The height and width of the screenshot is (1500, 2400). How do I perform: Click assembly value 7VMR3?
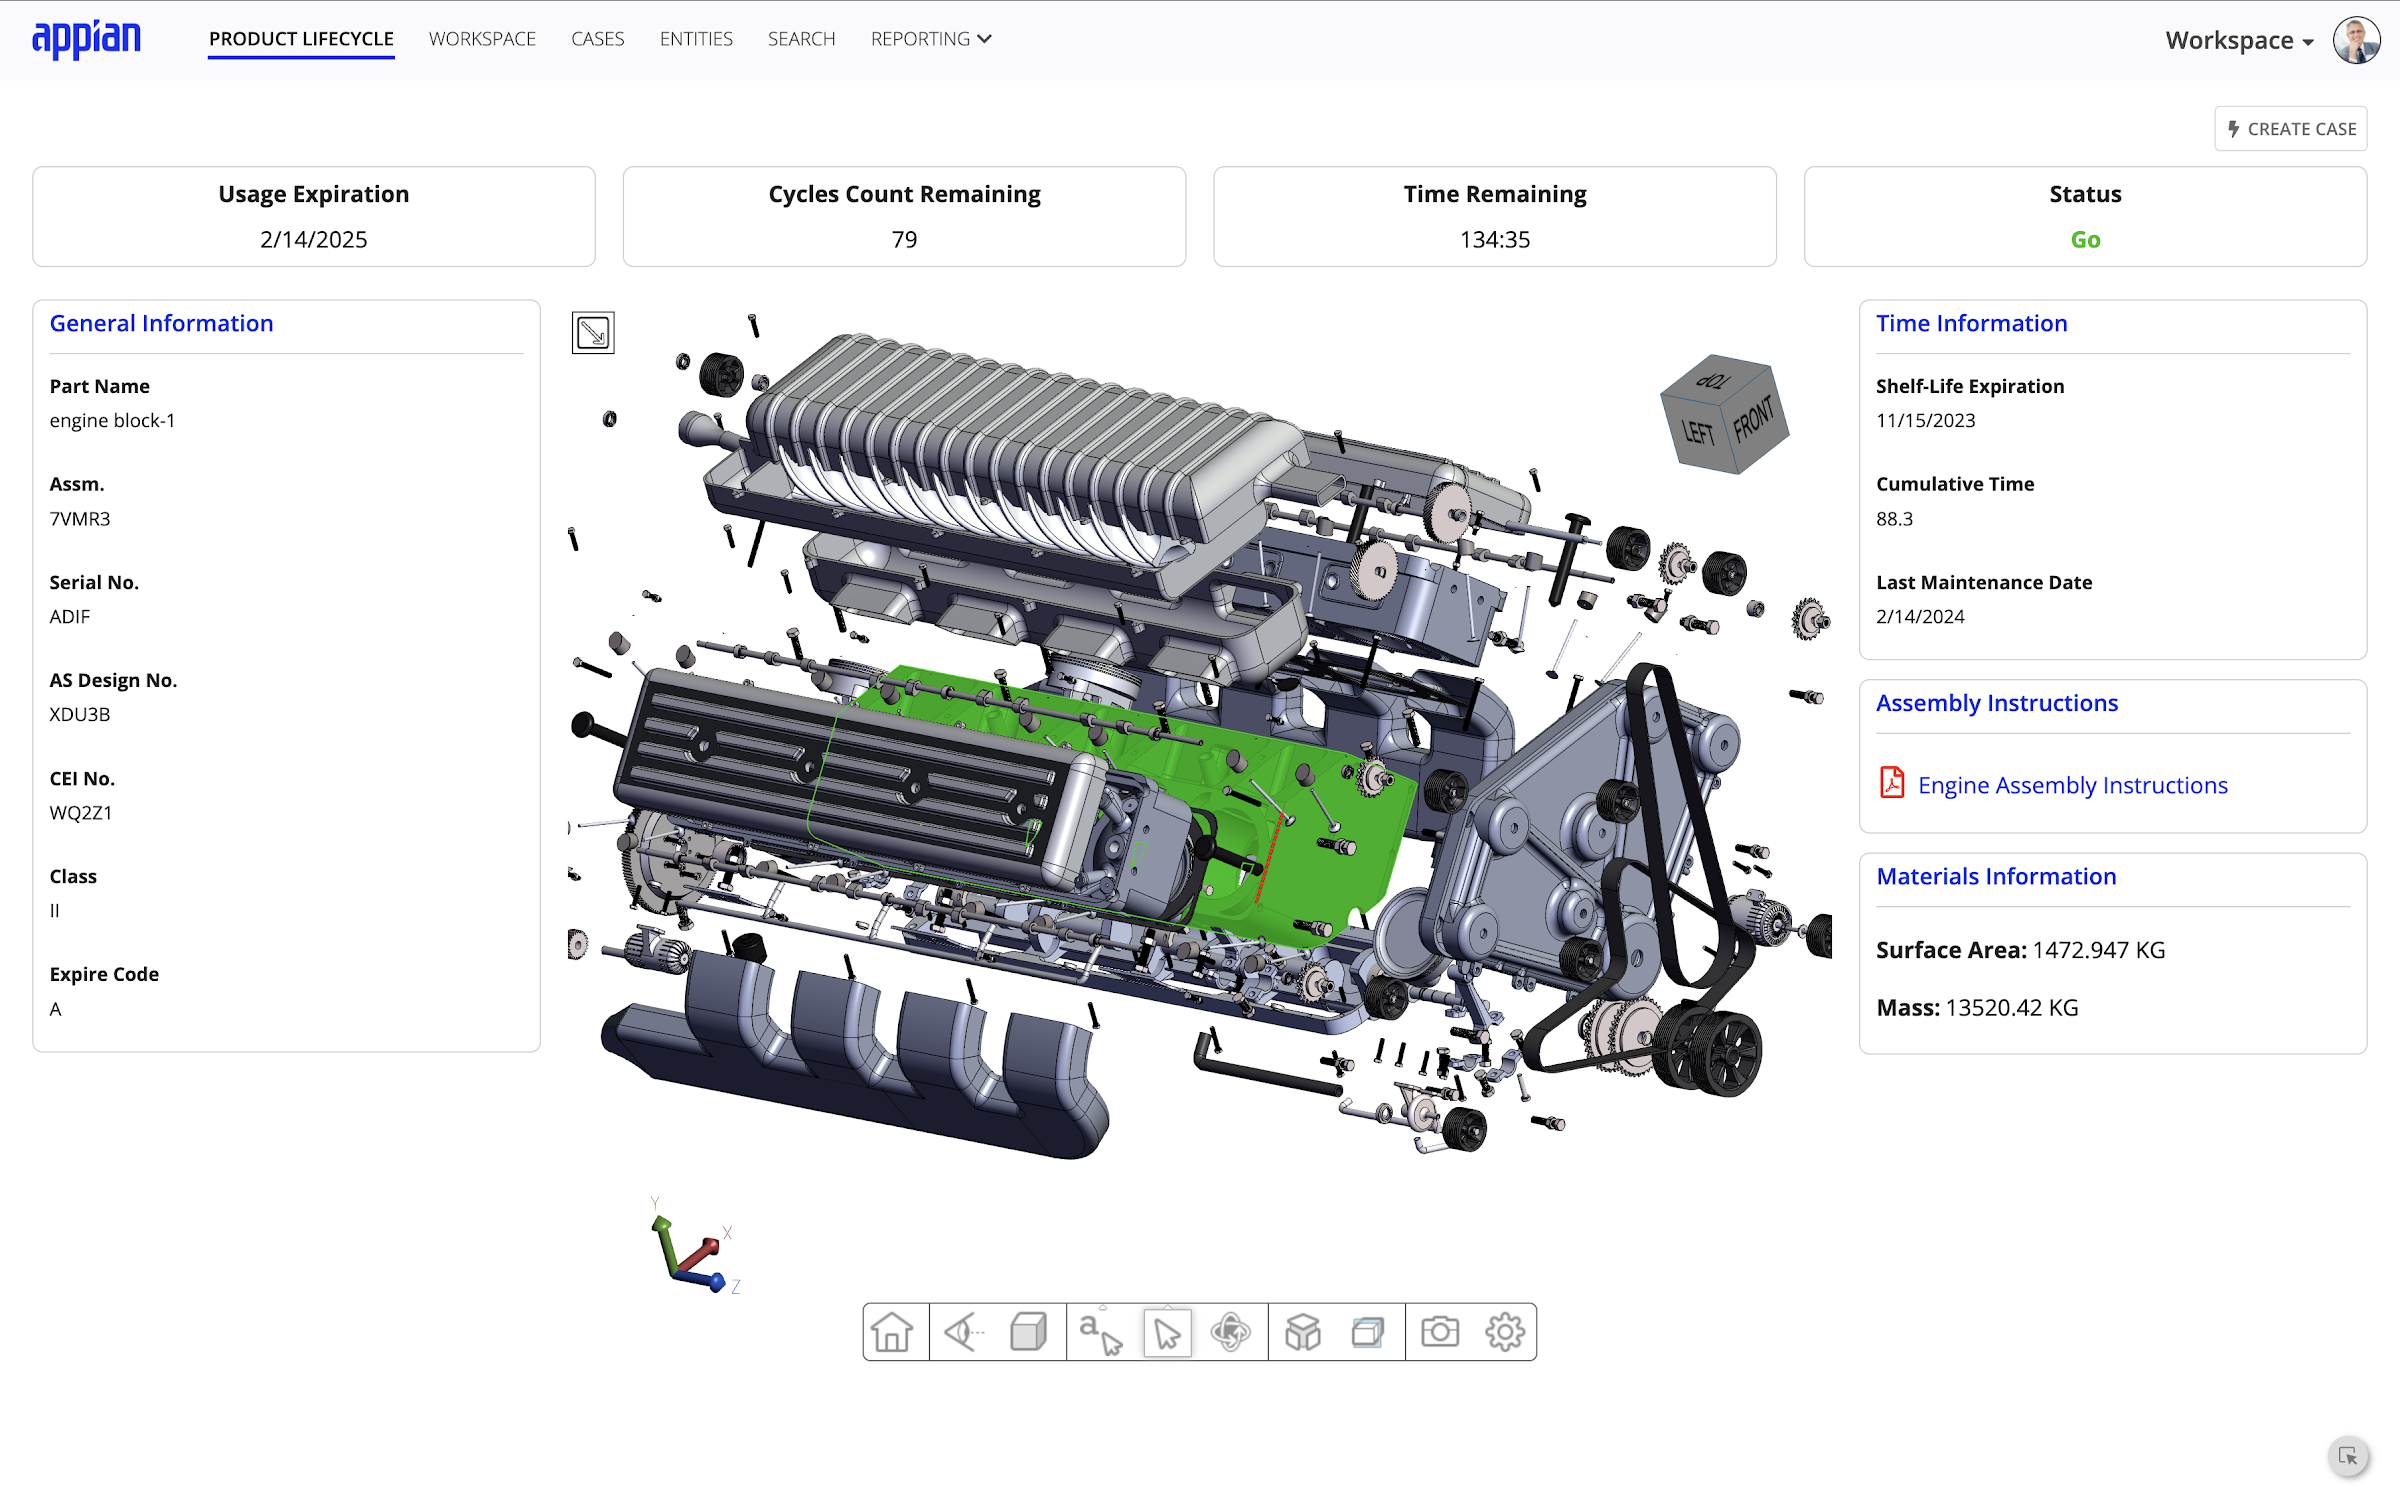tap(80, 518)
